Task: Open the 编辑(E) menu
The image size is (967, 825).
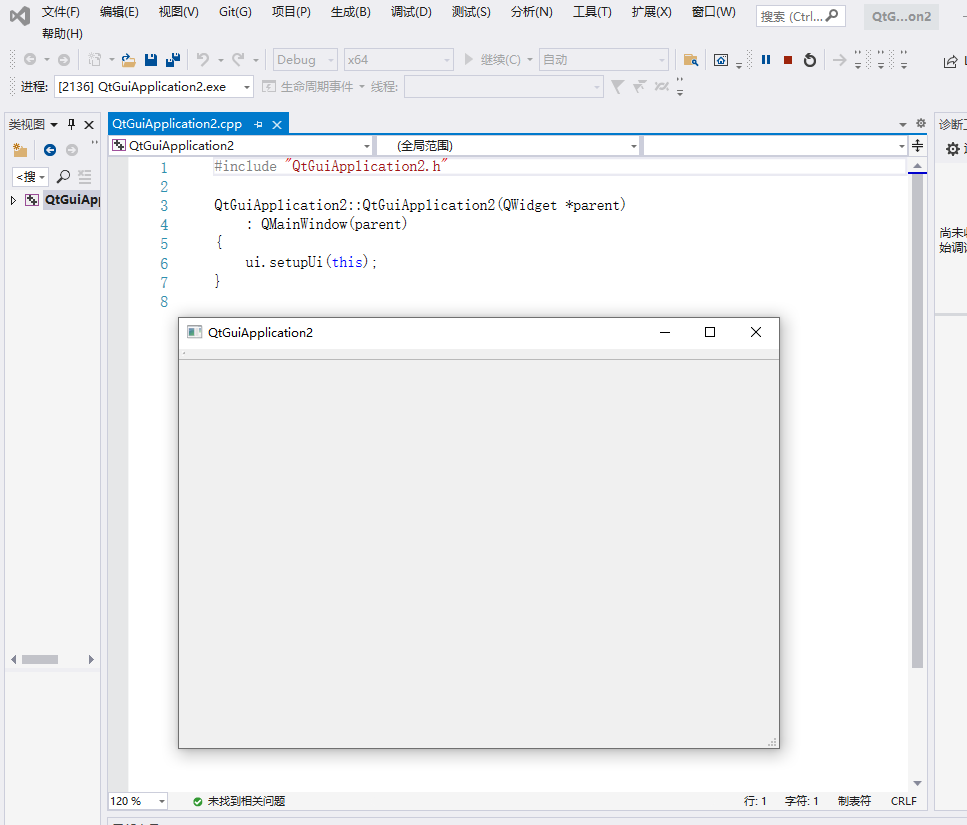Action: click(119, 12)
